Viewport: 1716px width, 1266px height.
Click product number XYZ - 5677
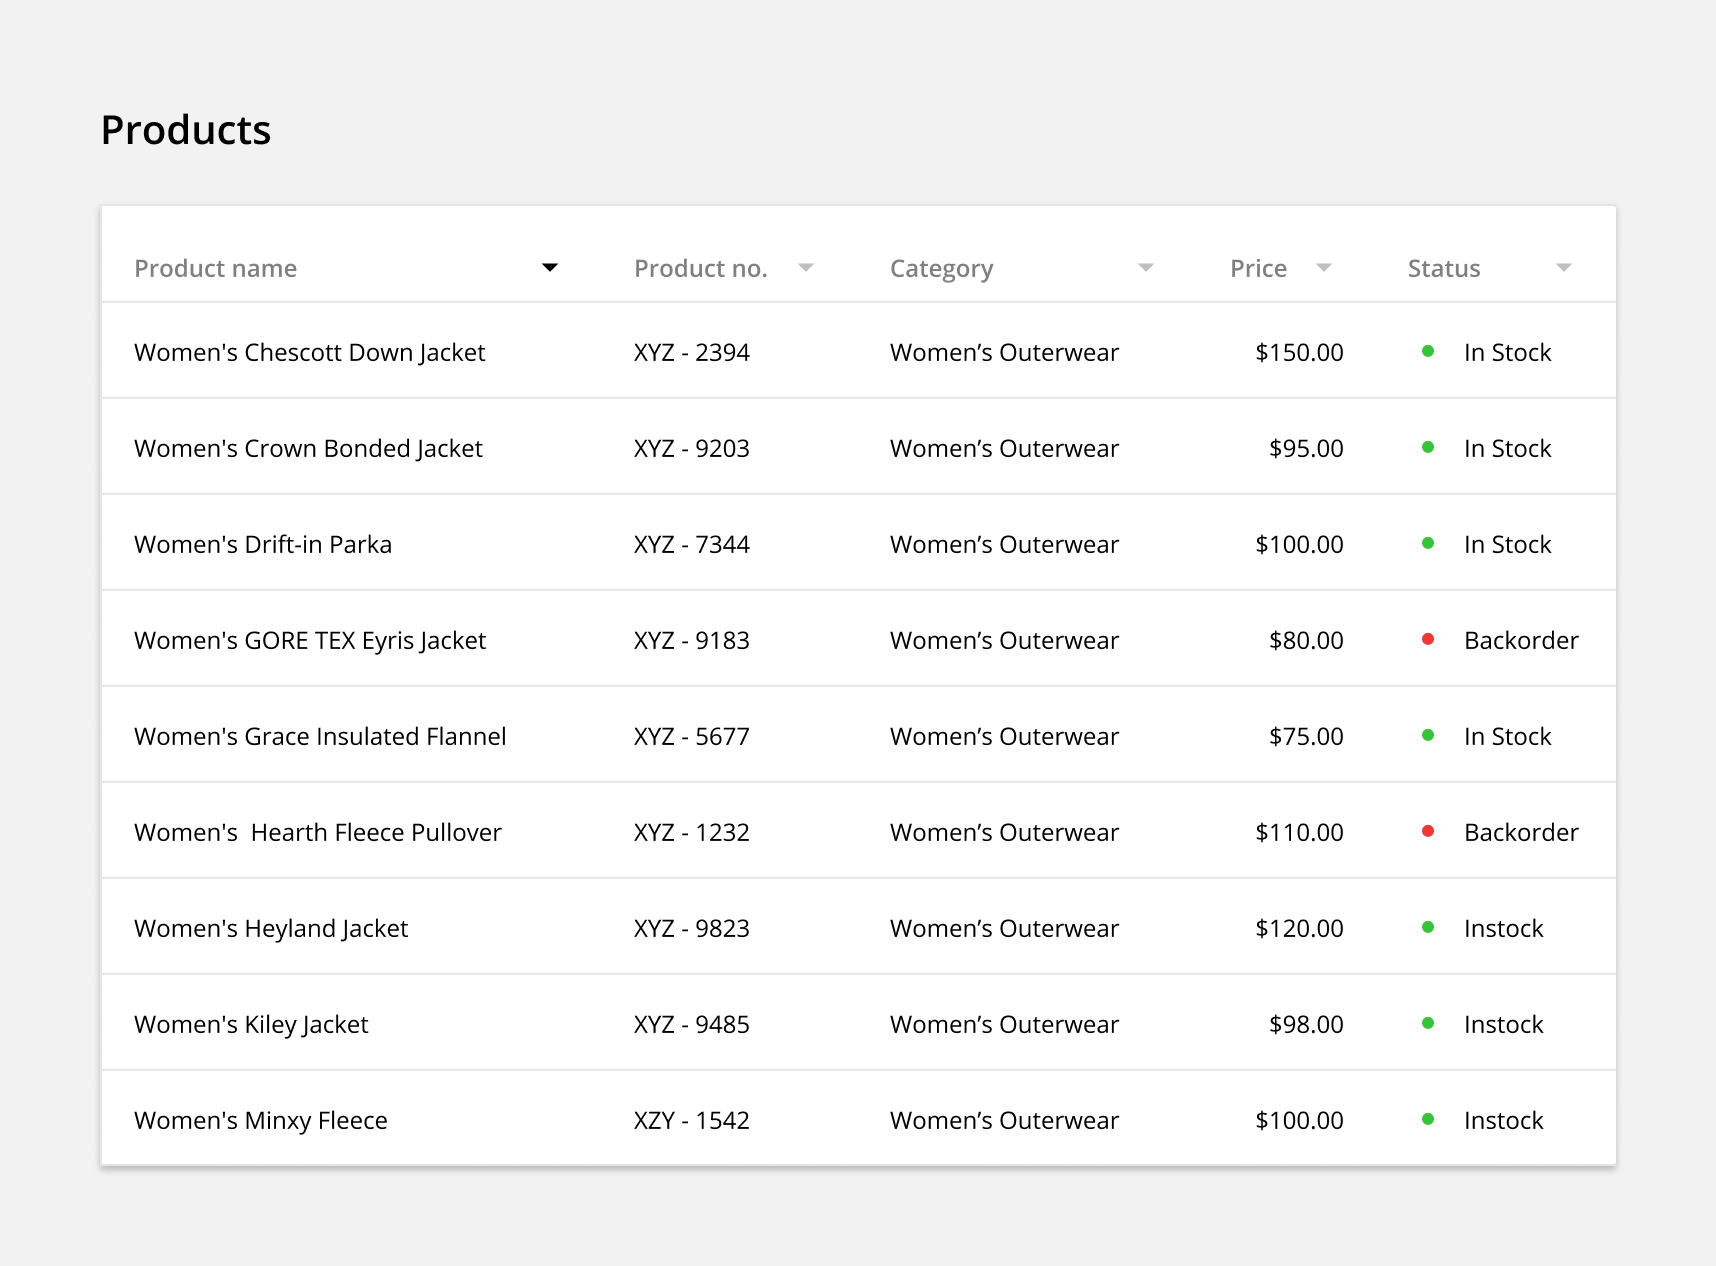tap(692, 736)
